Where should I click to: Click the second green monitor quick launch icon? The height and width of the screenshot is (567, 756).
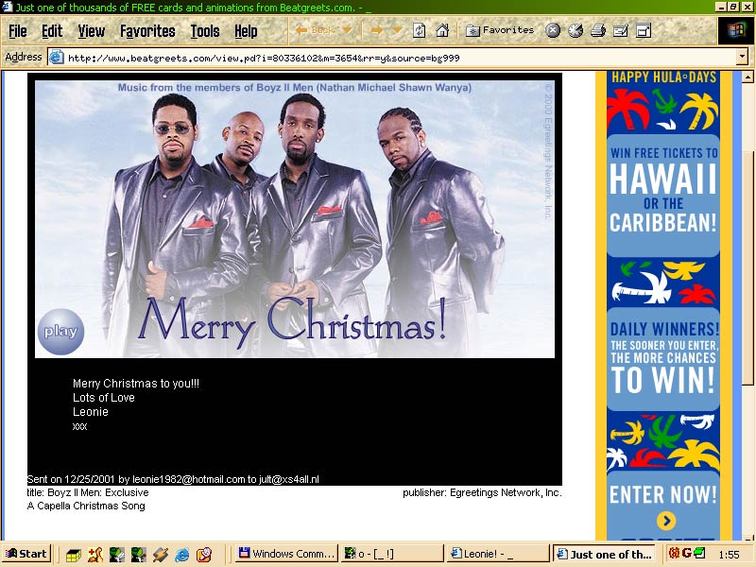point(138,555)
